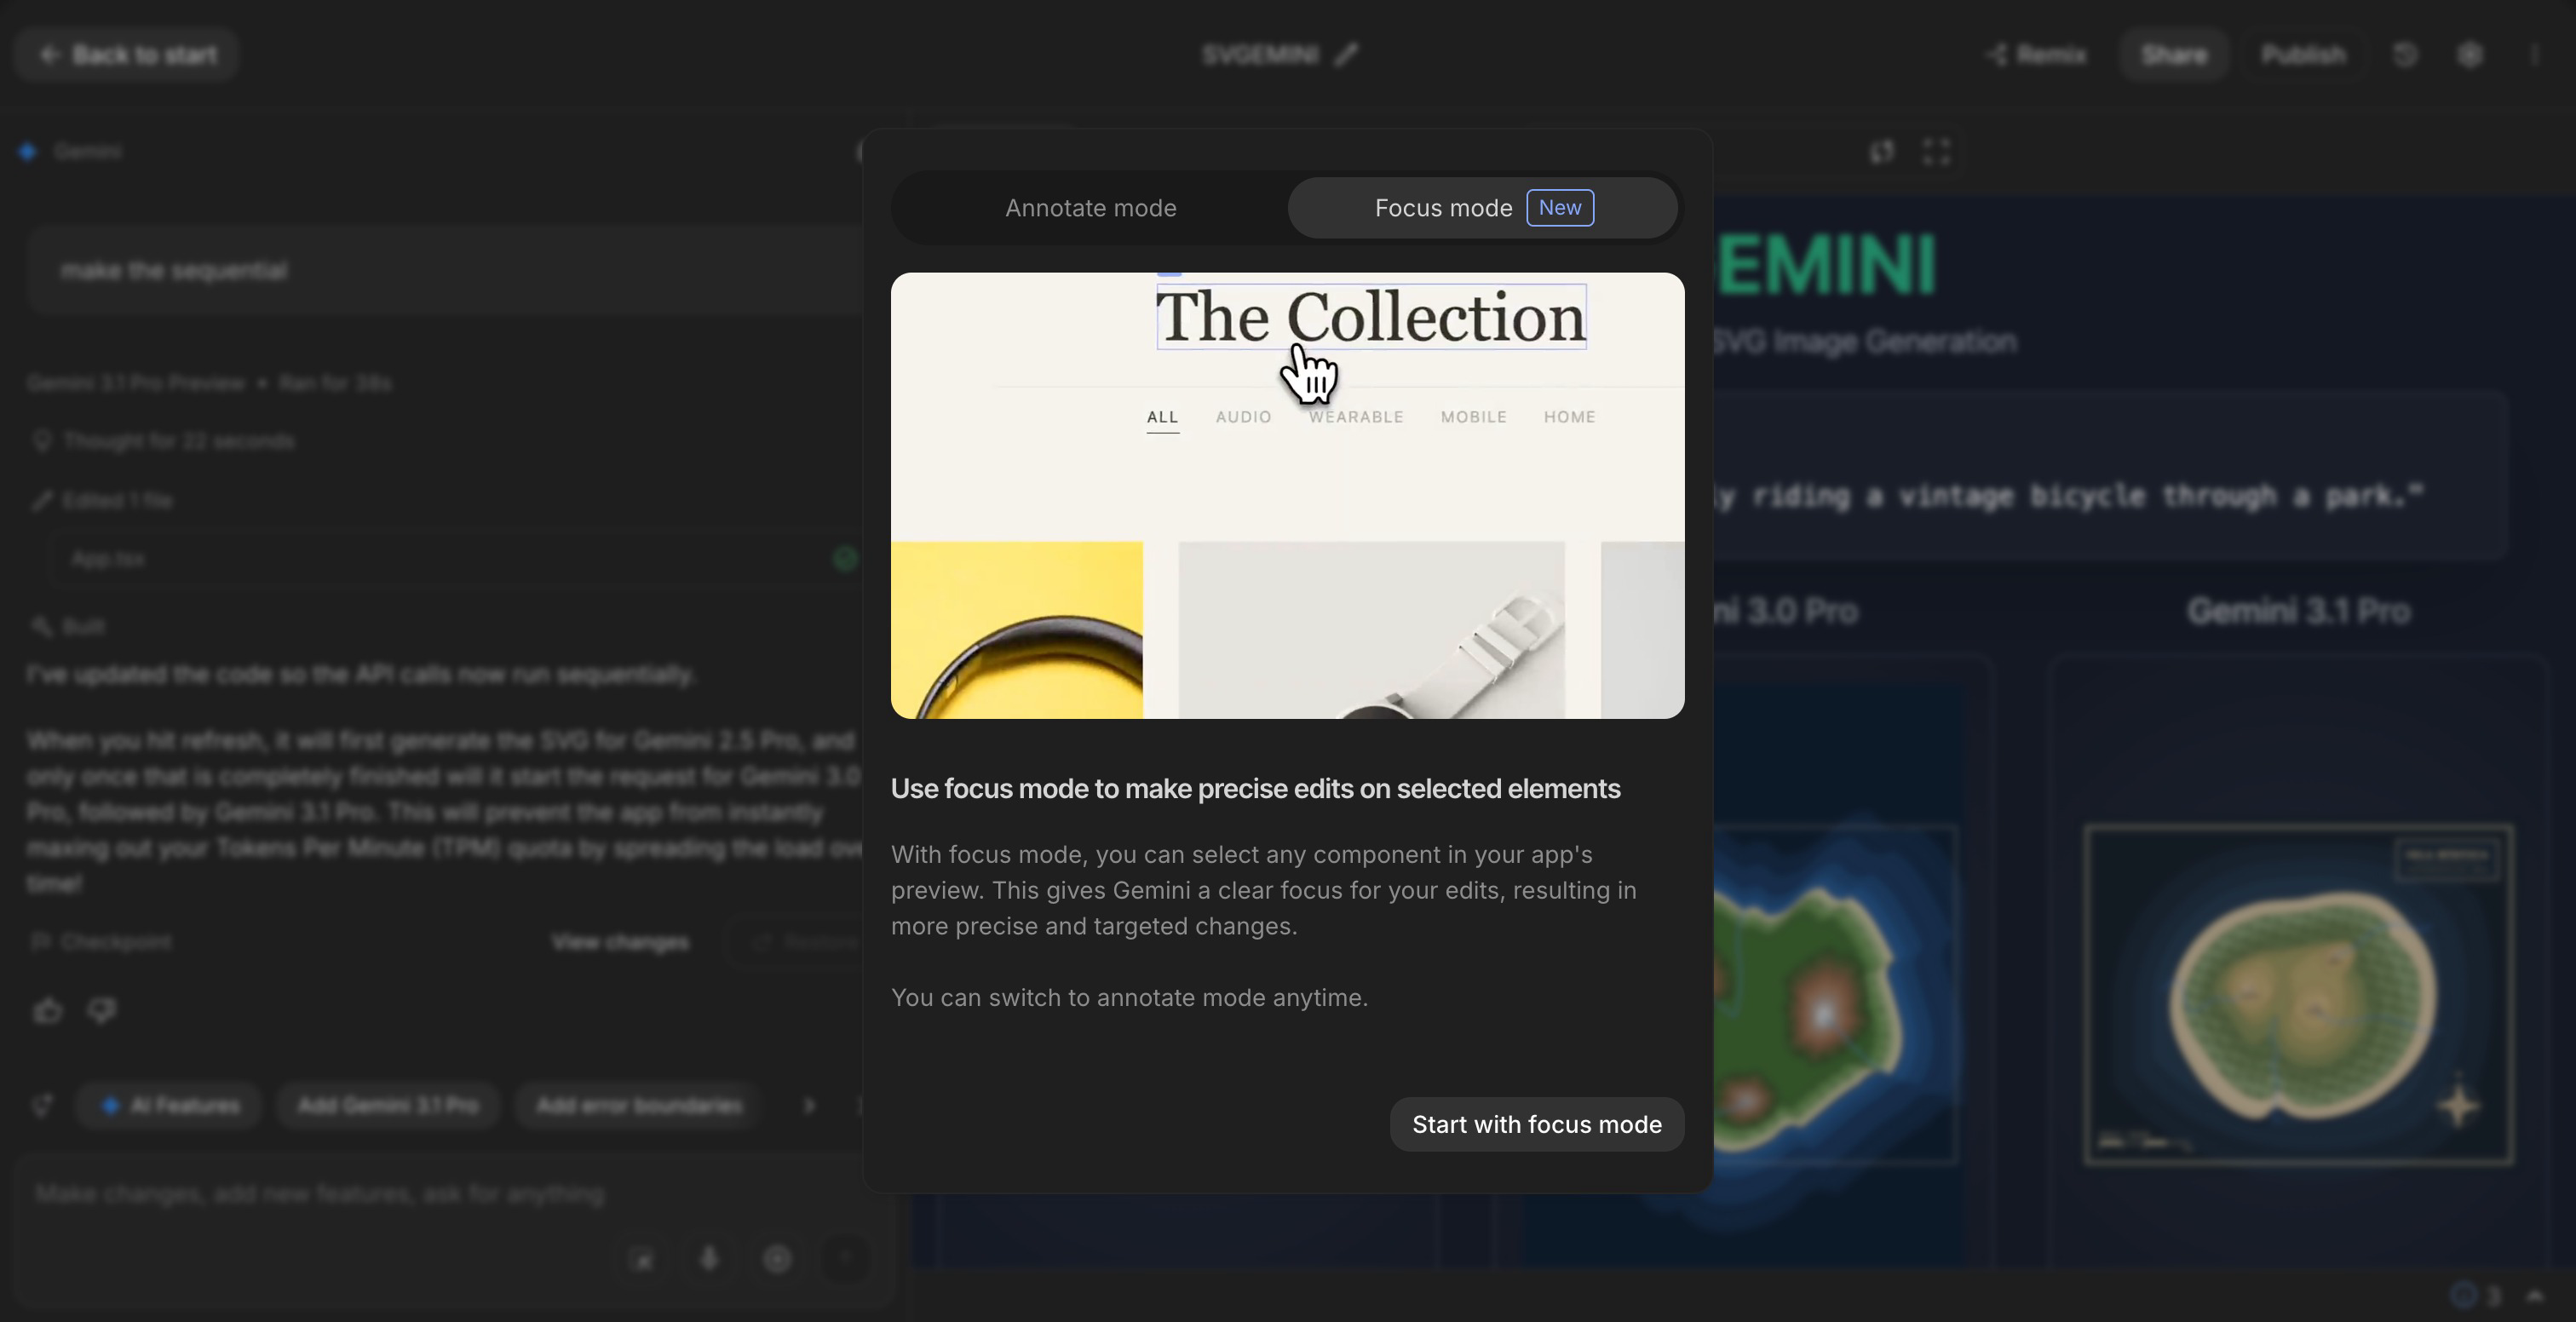The image size is (2576, 1322).
Task: Click the thumbs up feedback icon
Action: pos(48,1011)
